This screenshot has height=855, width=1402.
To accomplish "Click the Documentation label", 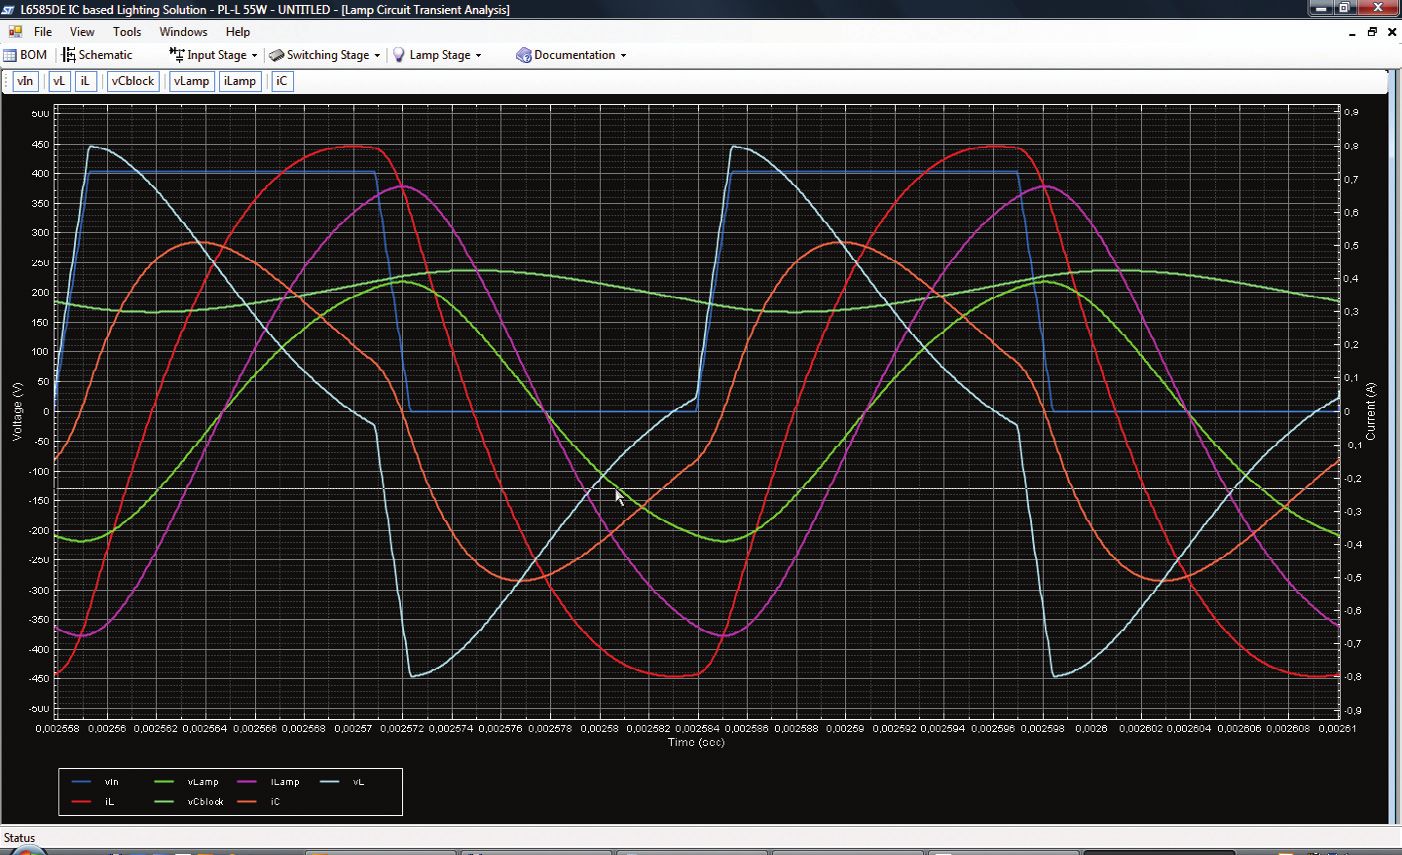I will coord(575,55).
